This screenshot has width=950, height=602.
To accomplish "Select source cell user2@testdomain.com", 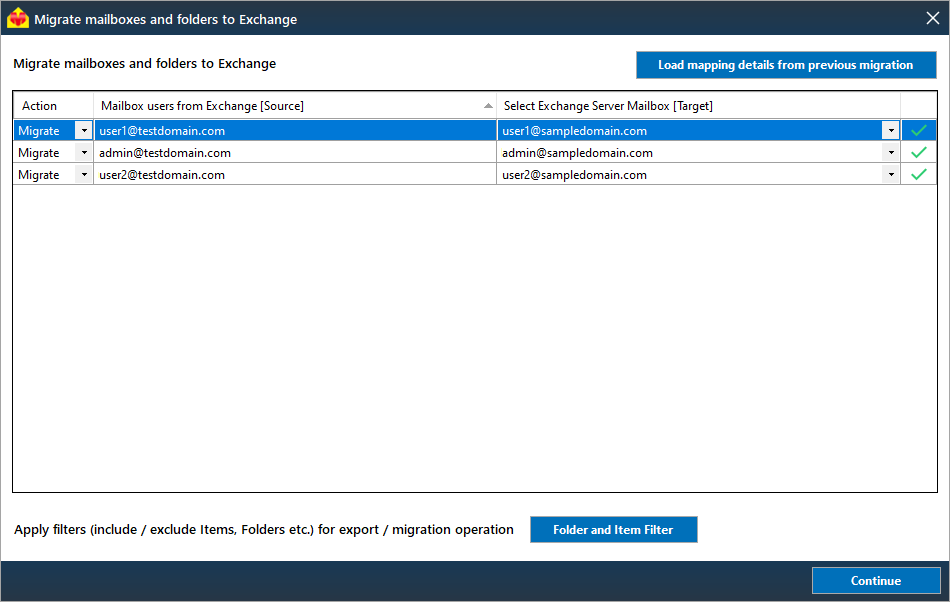I will click(x=295, y=174).
